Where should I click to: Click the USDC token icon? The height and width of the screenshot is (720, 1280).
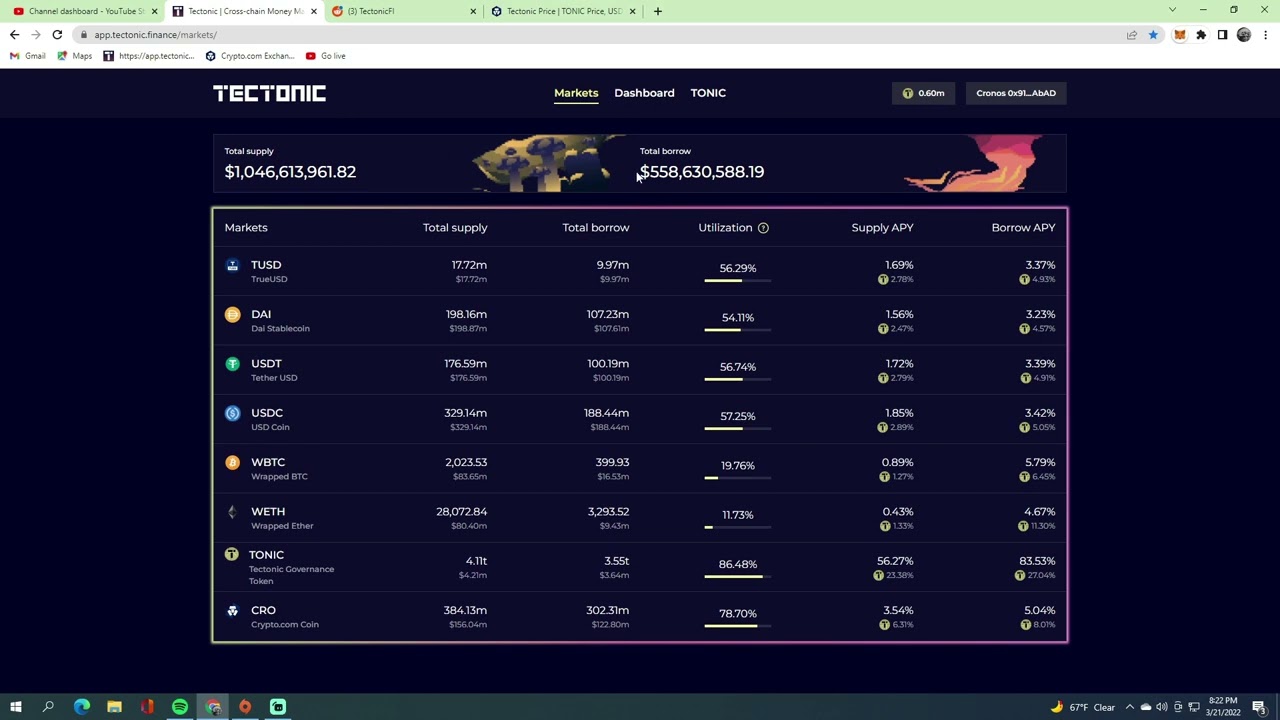pyautogui.click(x=232, y=413)
